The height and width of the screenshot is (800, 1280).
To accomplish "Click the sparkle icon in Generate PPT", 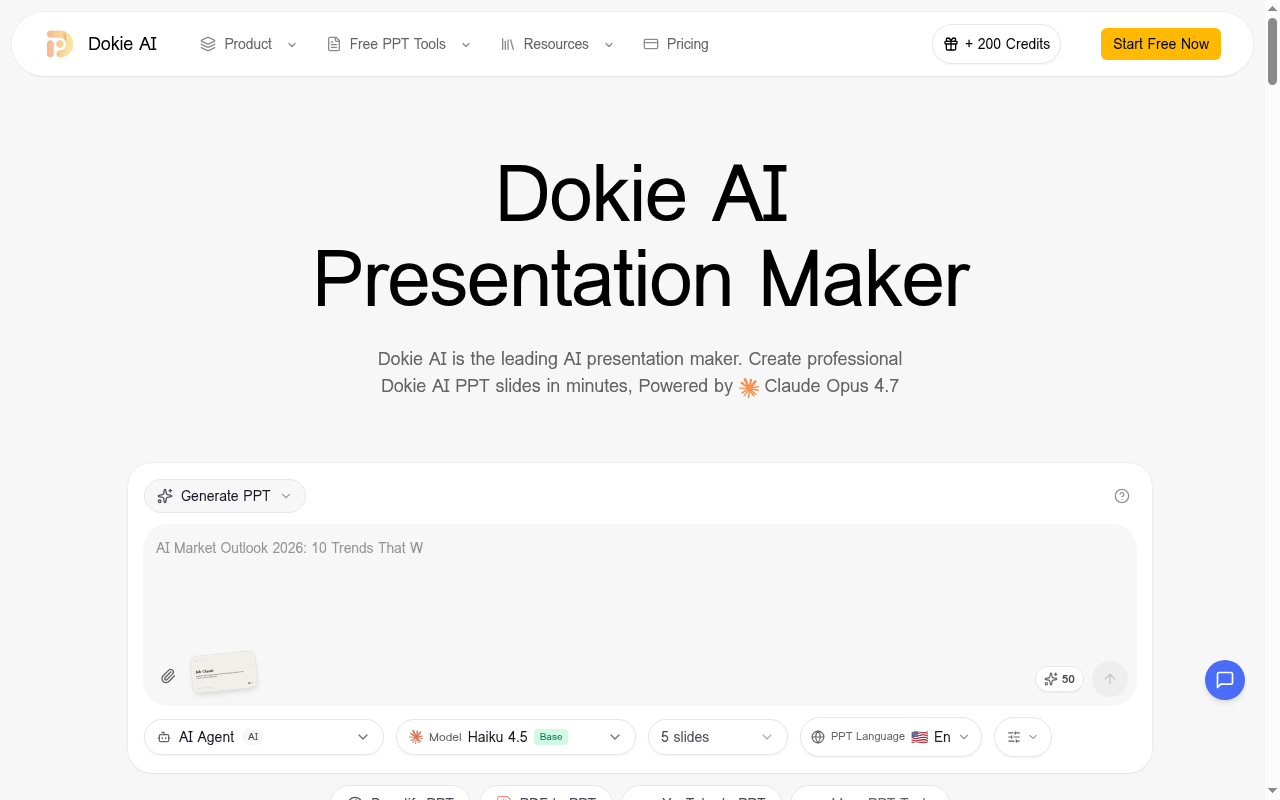I will (165, 496).
